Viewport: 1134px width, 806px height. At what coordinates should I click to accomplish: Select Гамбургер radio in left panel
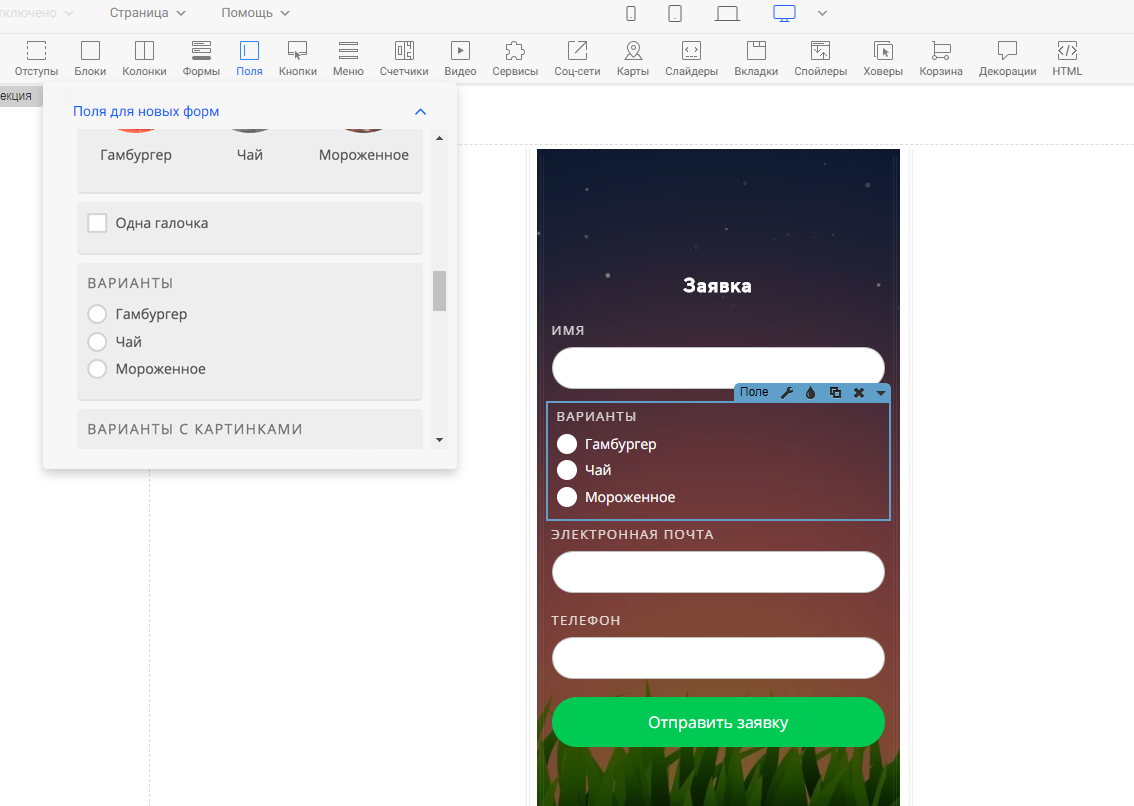97,314
